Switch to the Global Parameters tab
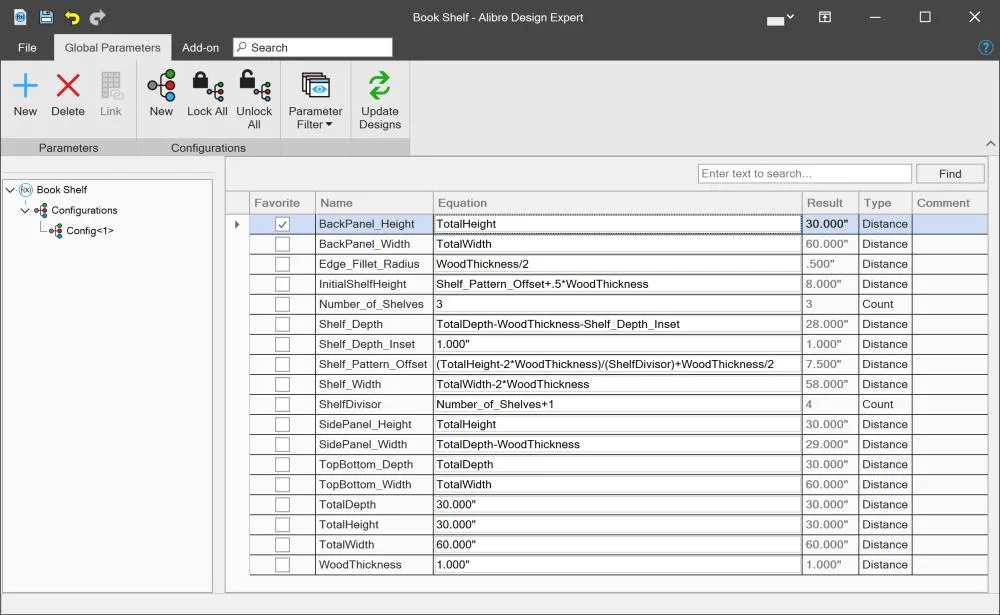The width and height of the screenshot is (1000, 615). click(112, 47)
